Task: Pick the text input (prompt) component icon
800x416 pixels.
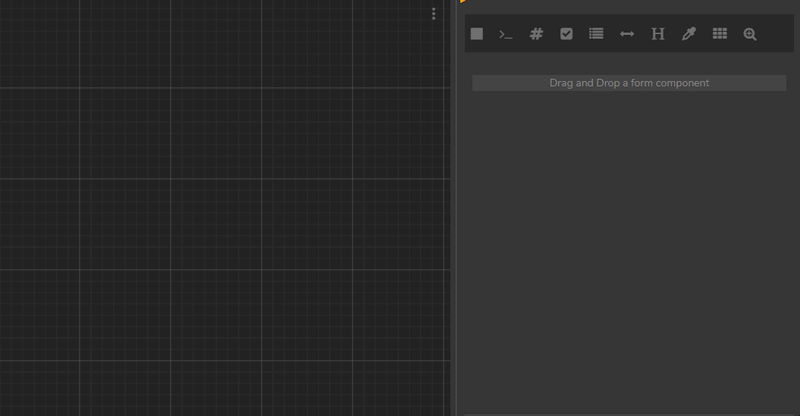Action: point(506,34)
